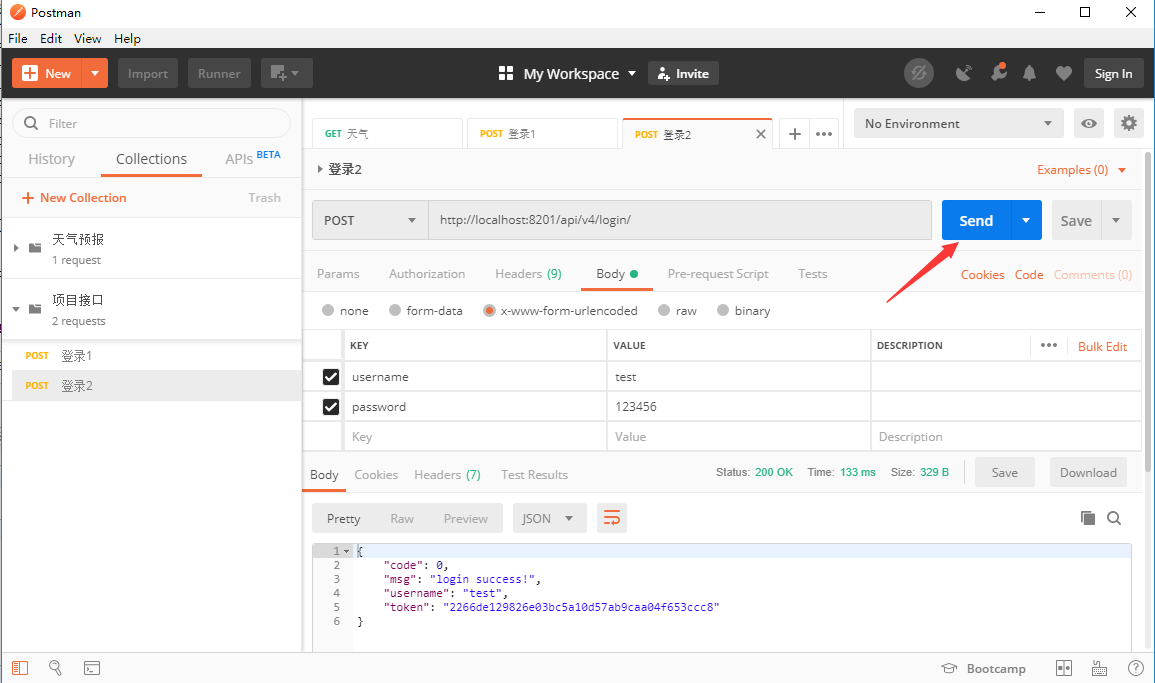Open manage environments gear icon
1155x683 pixels.
pyautogui.click(x=1128, y=123)
